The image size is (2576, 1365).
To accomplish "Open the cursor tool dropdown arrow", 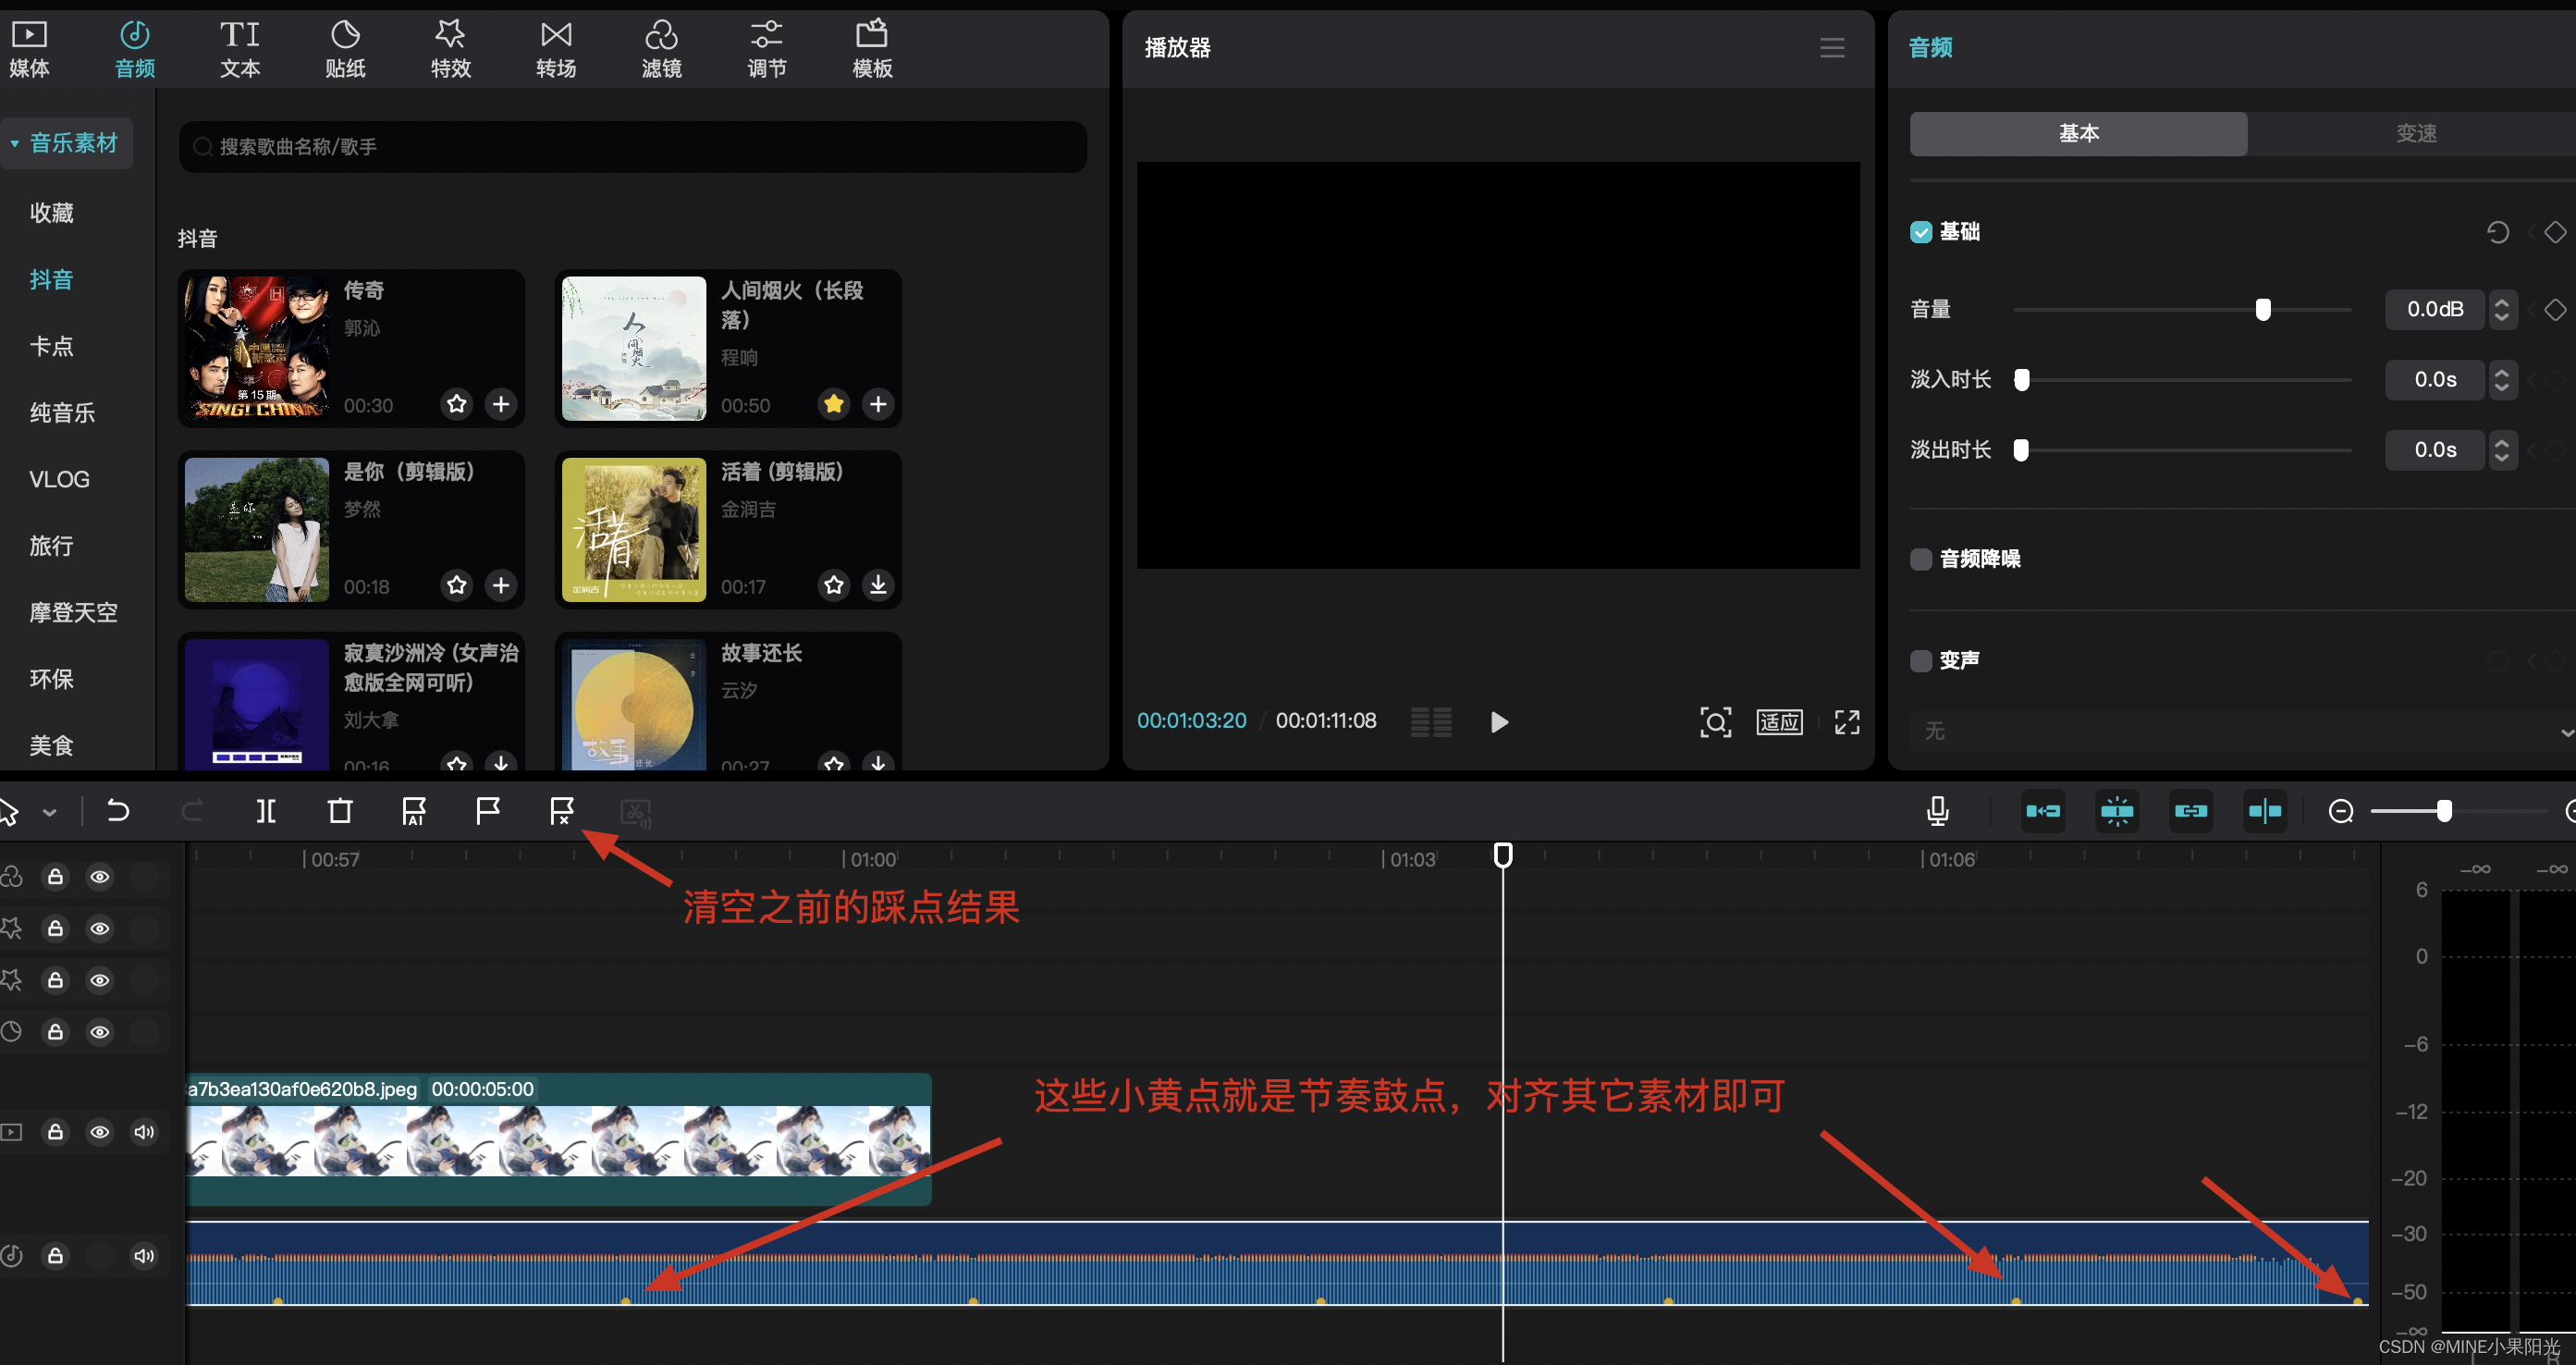I will click(x=49, y=812).
